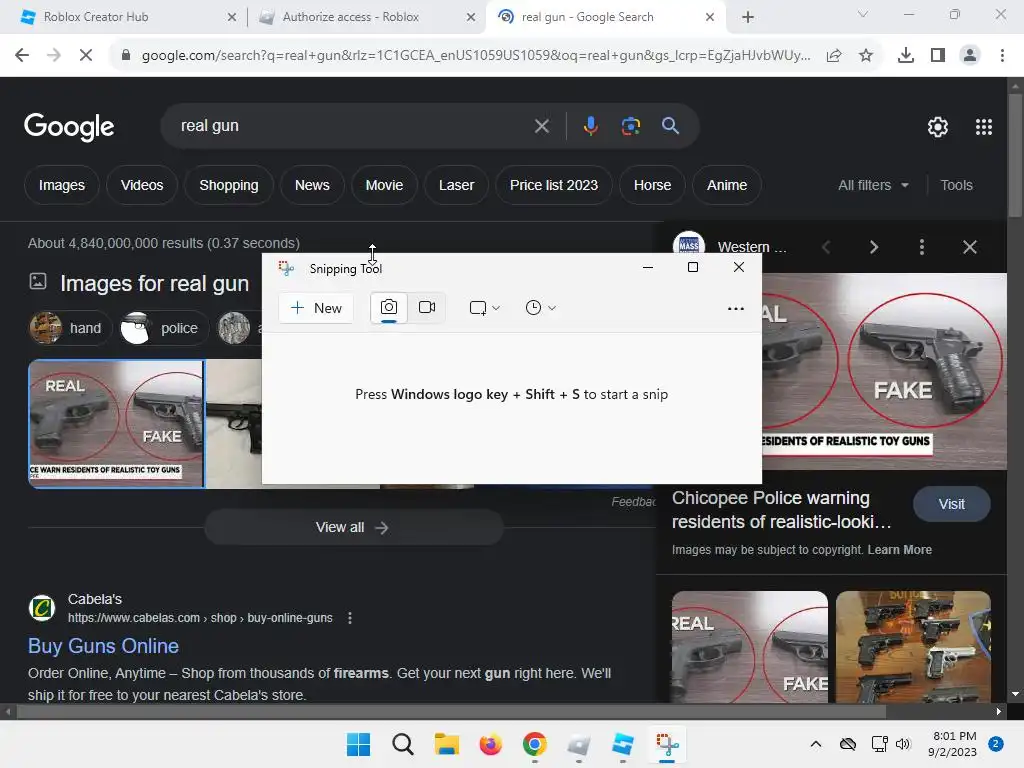The image size is (1024, 768).
Task: Go to next image in preview panel
Action: 874,247
